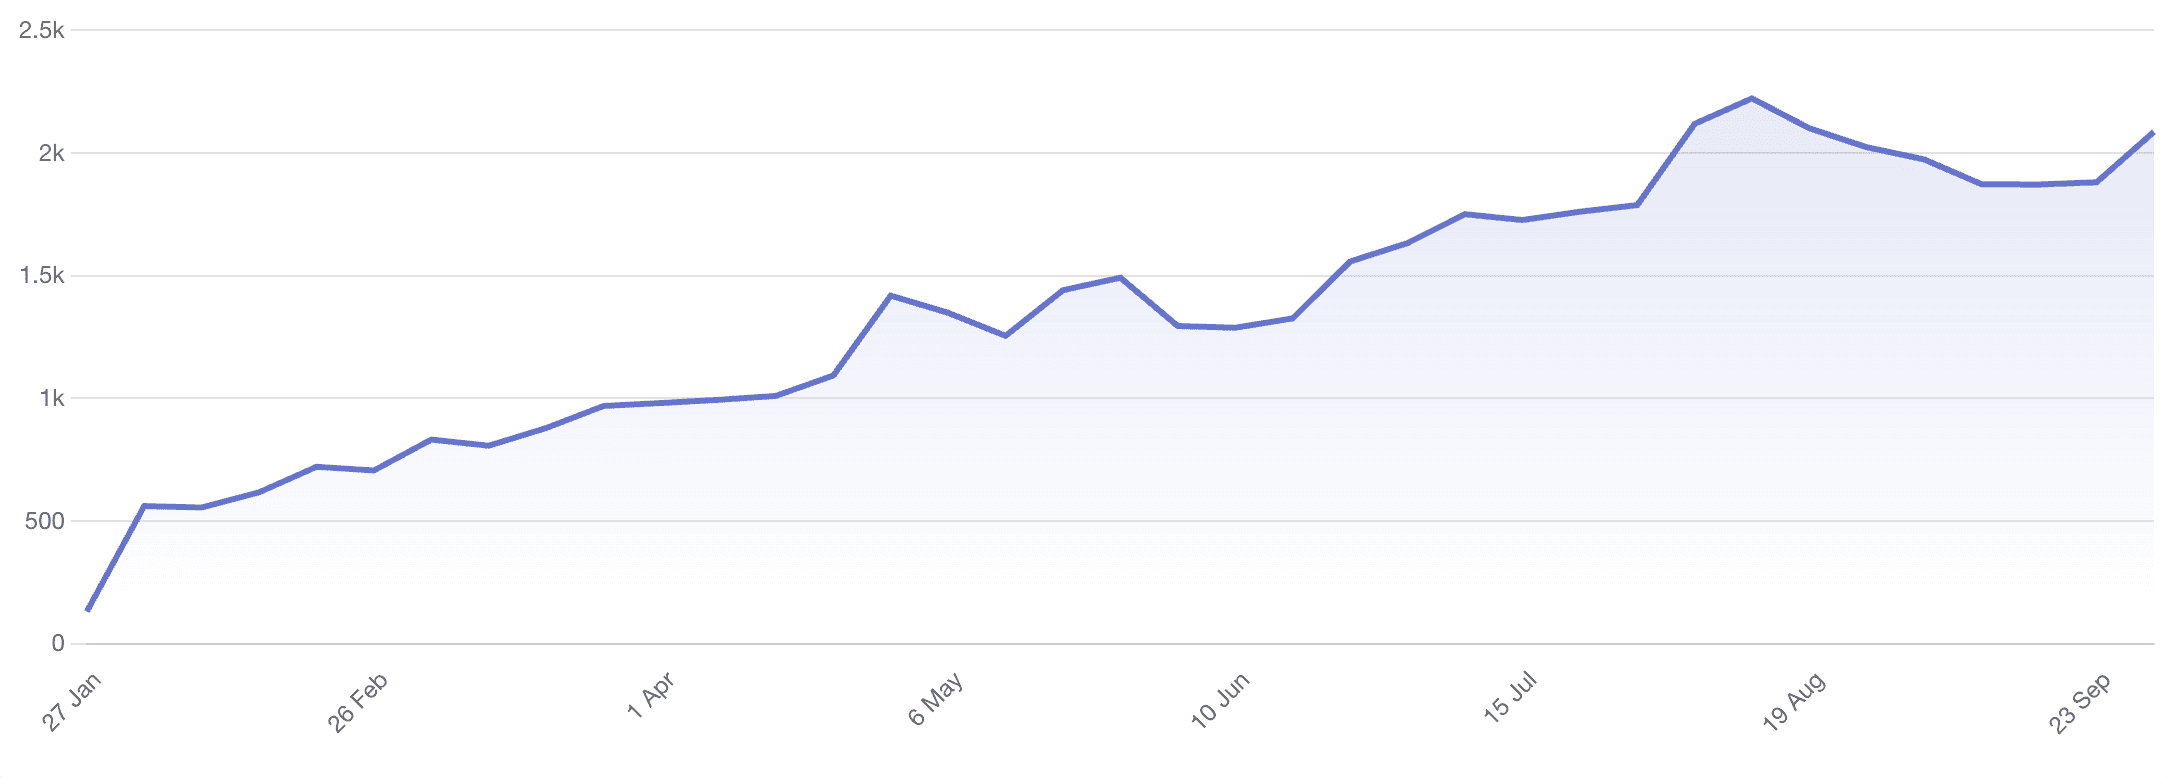
Task: Click the 23 Sep x-axis label
Action: (x=2080, y=703)
